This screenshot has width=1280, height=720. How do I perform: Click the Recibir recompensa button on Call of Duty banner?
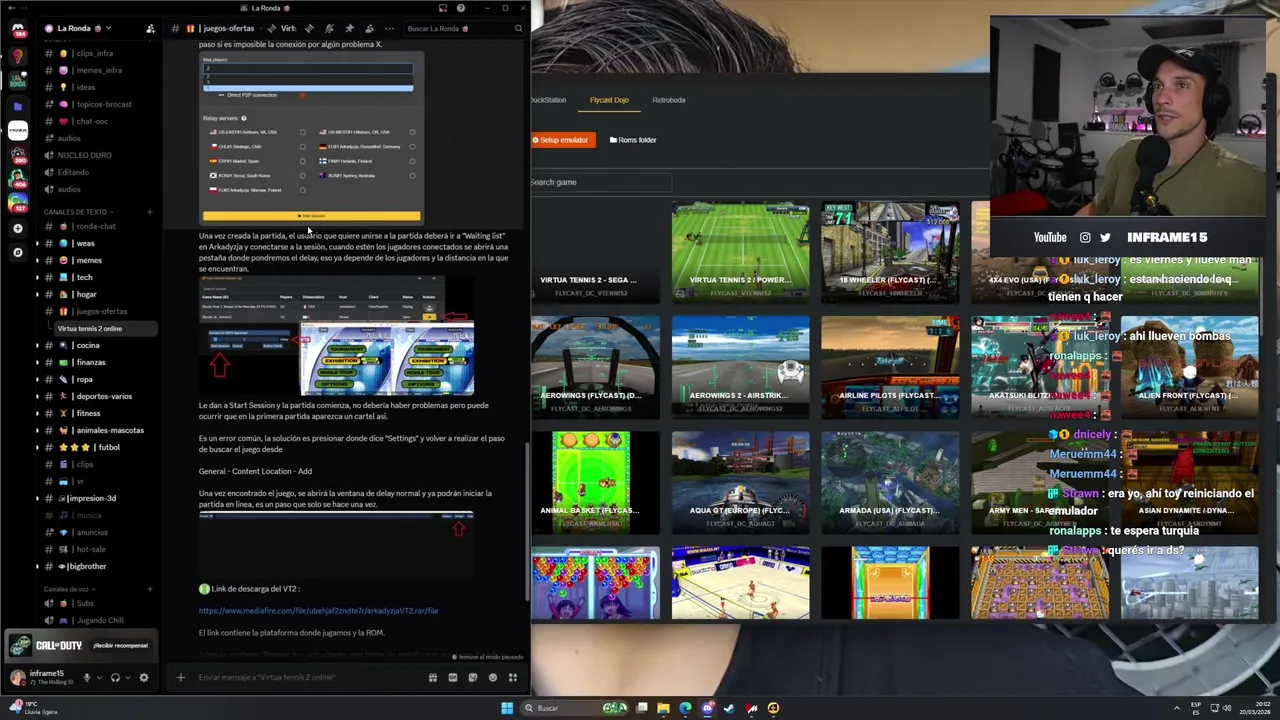pyautogui.click(x=120, y=645)
